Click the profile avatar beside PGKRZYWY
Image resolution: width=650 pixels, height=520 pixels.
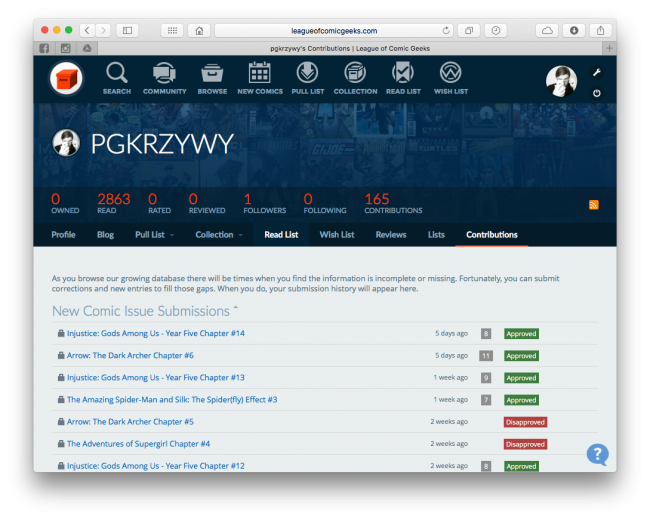66,143
